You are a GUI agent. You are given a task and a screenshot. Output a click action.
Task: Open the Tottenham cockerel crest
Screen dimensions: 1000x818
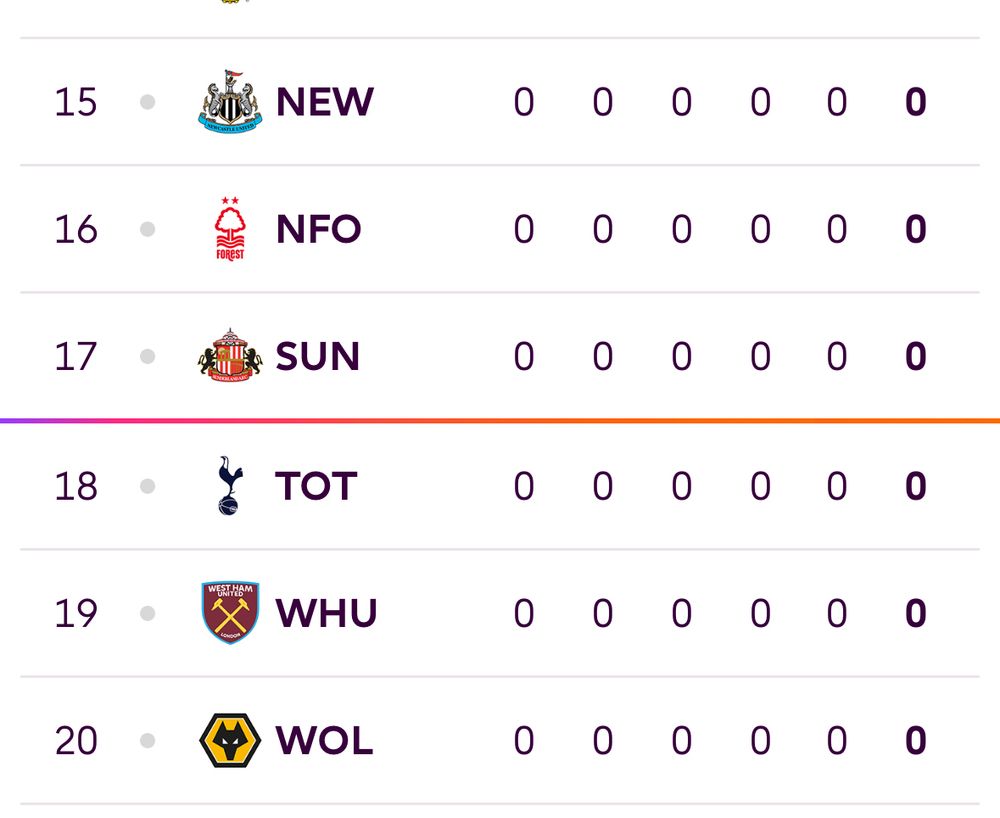coord(230,486)
